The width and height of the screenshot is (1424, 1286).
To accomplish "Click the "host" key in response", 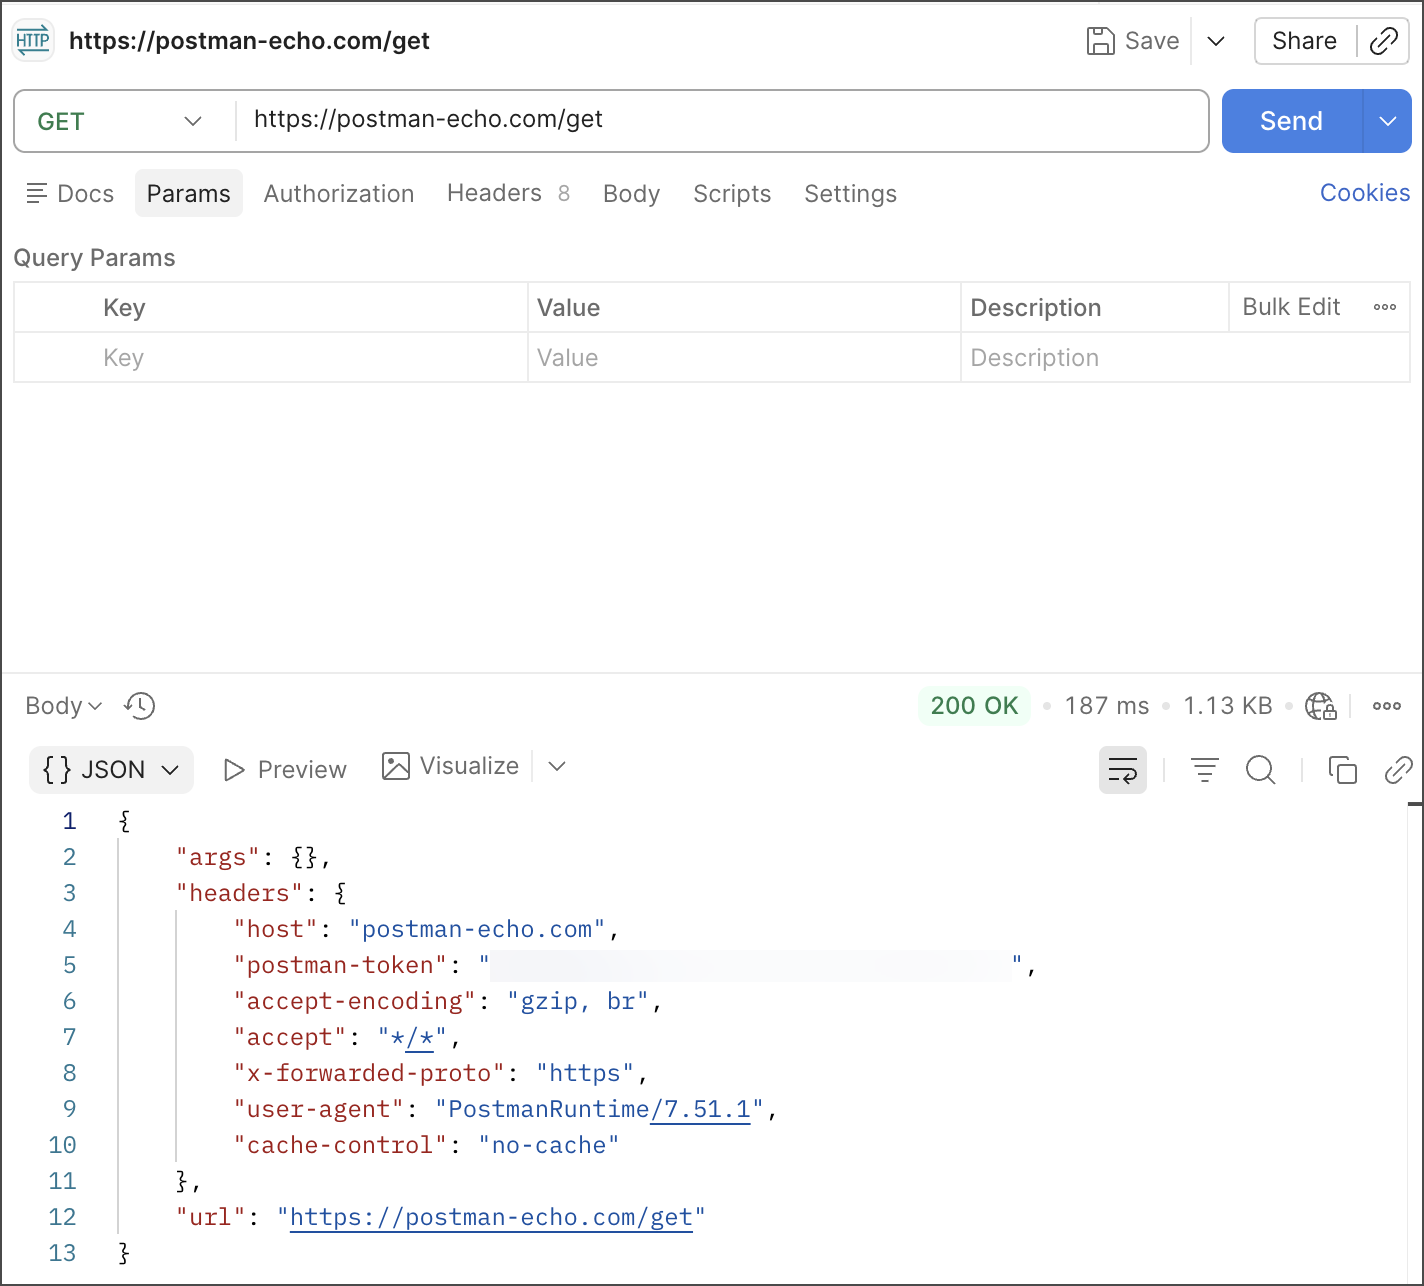I will tap(276, 929).
